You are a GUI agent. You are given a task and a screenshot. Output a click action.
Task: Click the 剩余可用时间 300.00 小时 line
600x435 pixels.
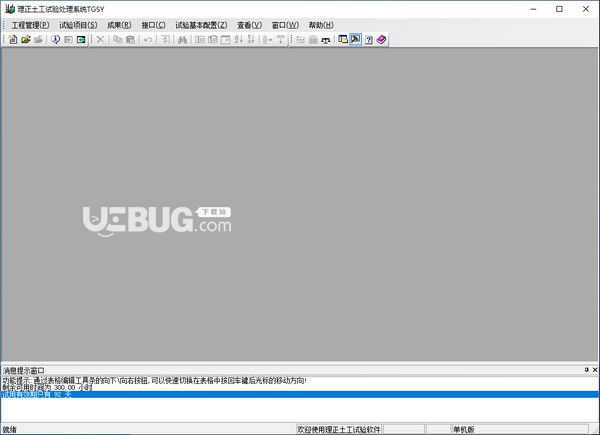point(47,388)
